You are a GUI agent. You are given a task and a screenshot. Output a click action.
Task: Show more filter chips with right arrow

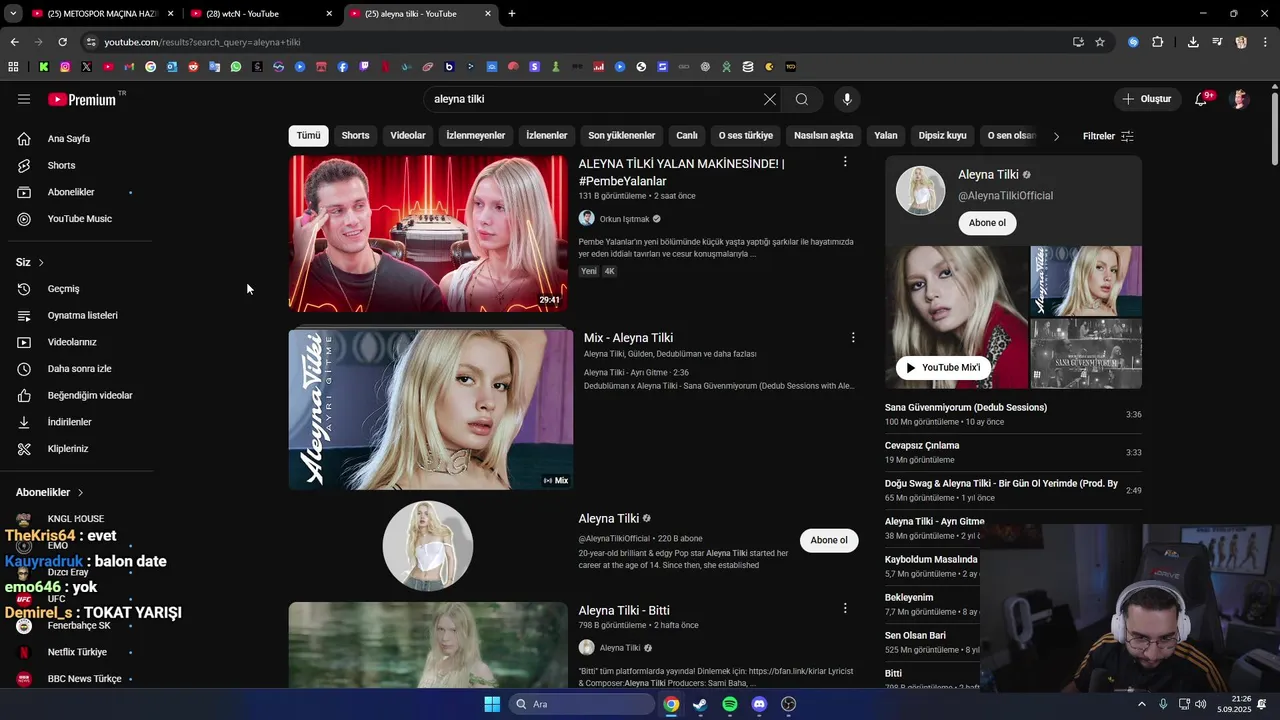[1056, 136]
